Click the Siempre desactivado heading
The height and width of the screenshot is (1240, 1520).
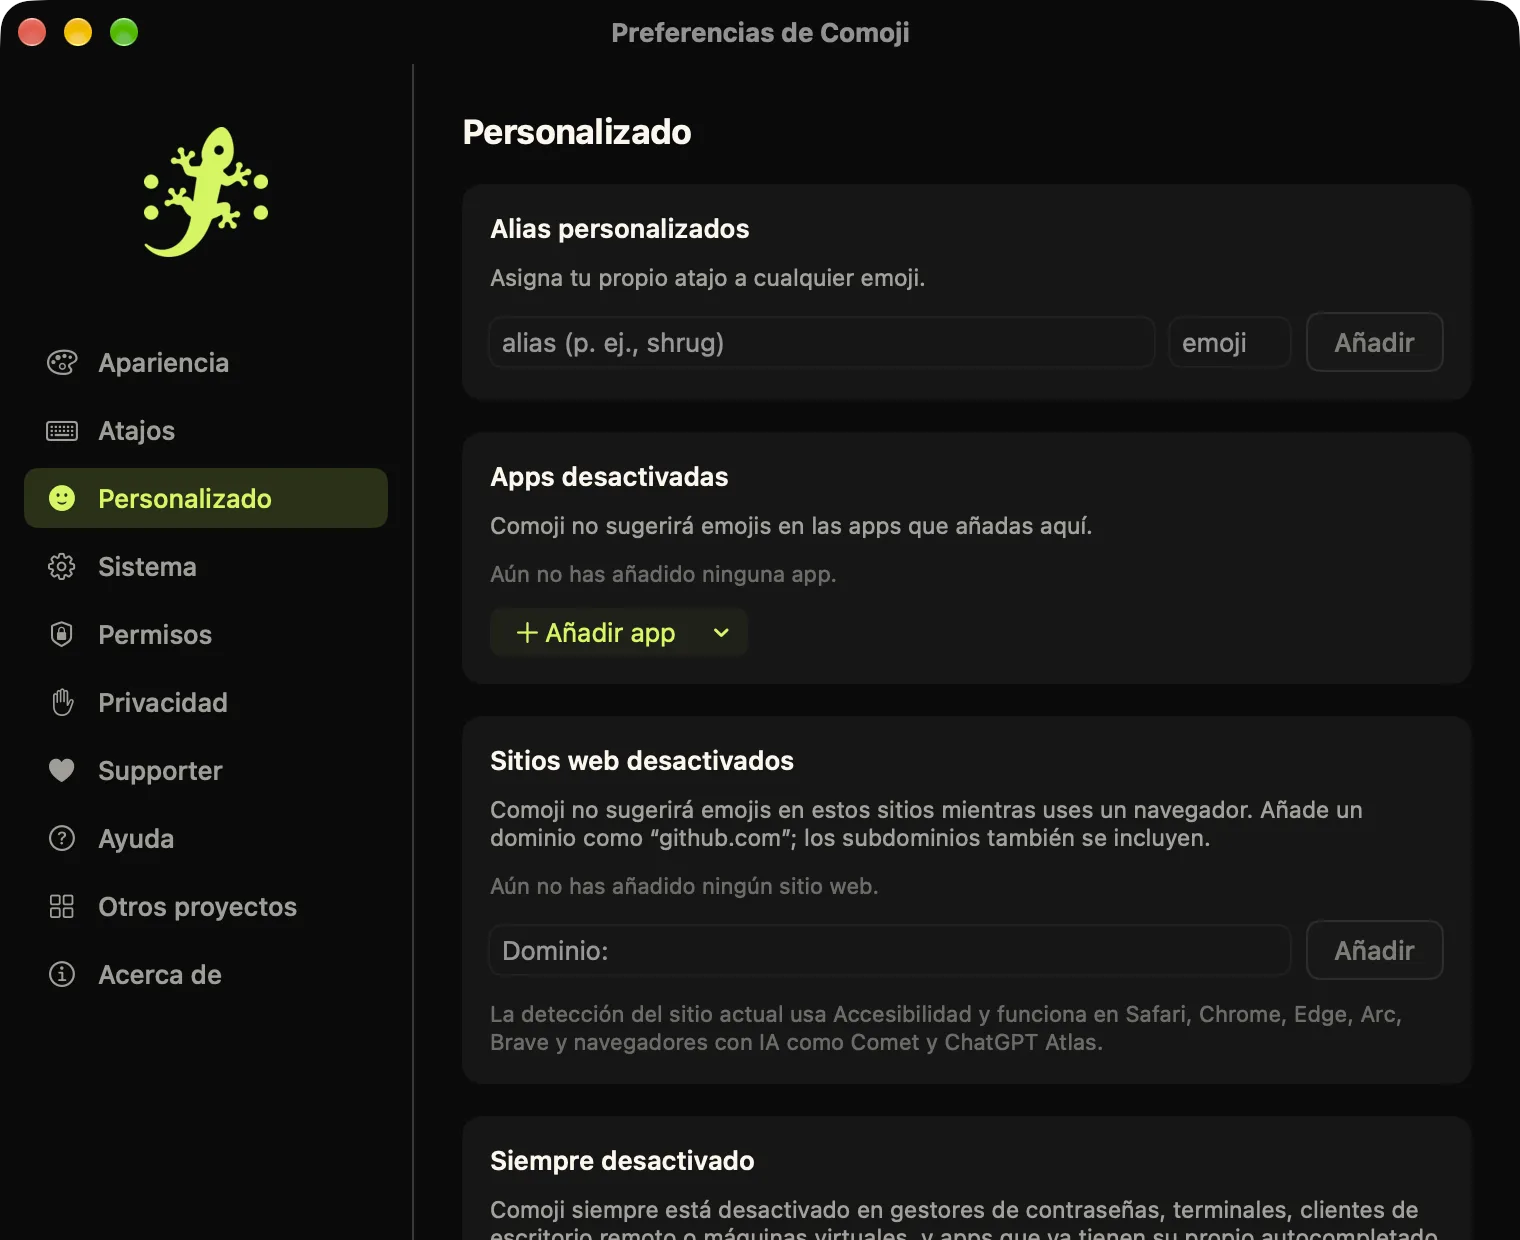tap(622, 1161)
